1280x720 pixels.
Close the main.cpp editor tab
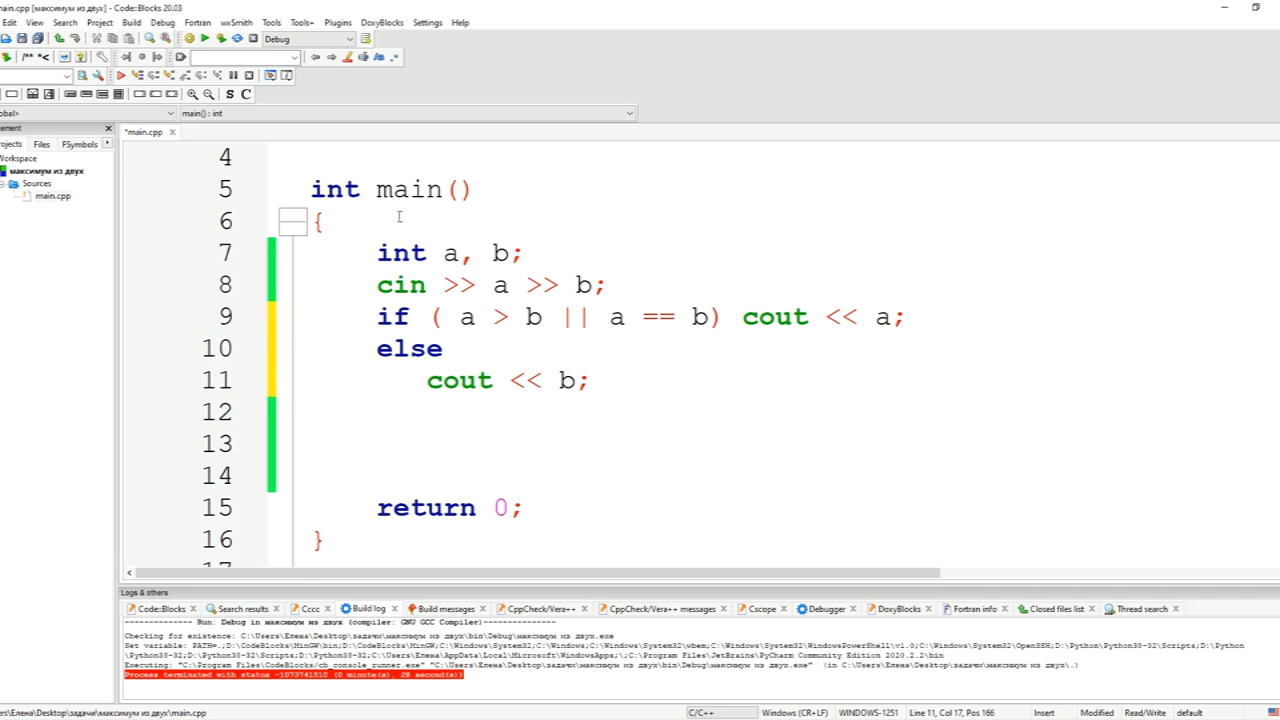pyautogui.click(x=172, y=132)
